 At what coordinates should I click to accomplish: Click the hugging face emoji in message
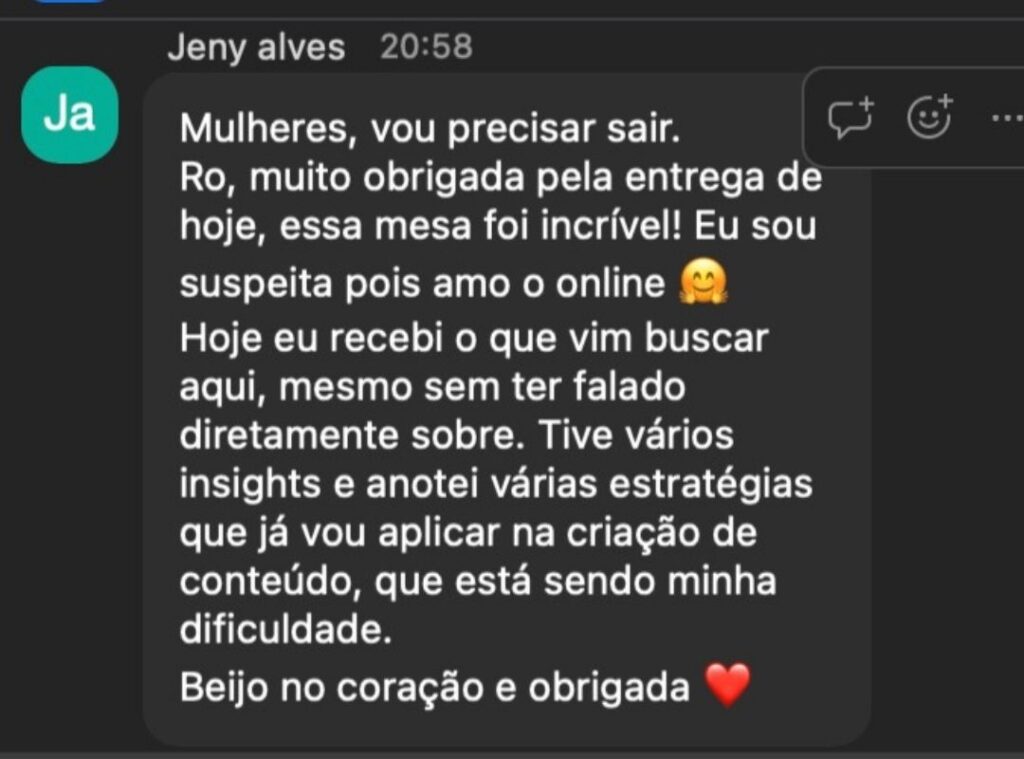tap(703, 282)
